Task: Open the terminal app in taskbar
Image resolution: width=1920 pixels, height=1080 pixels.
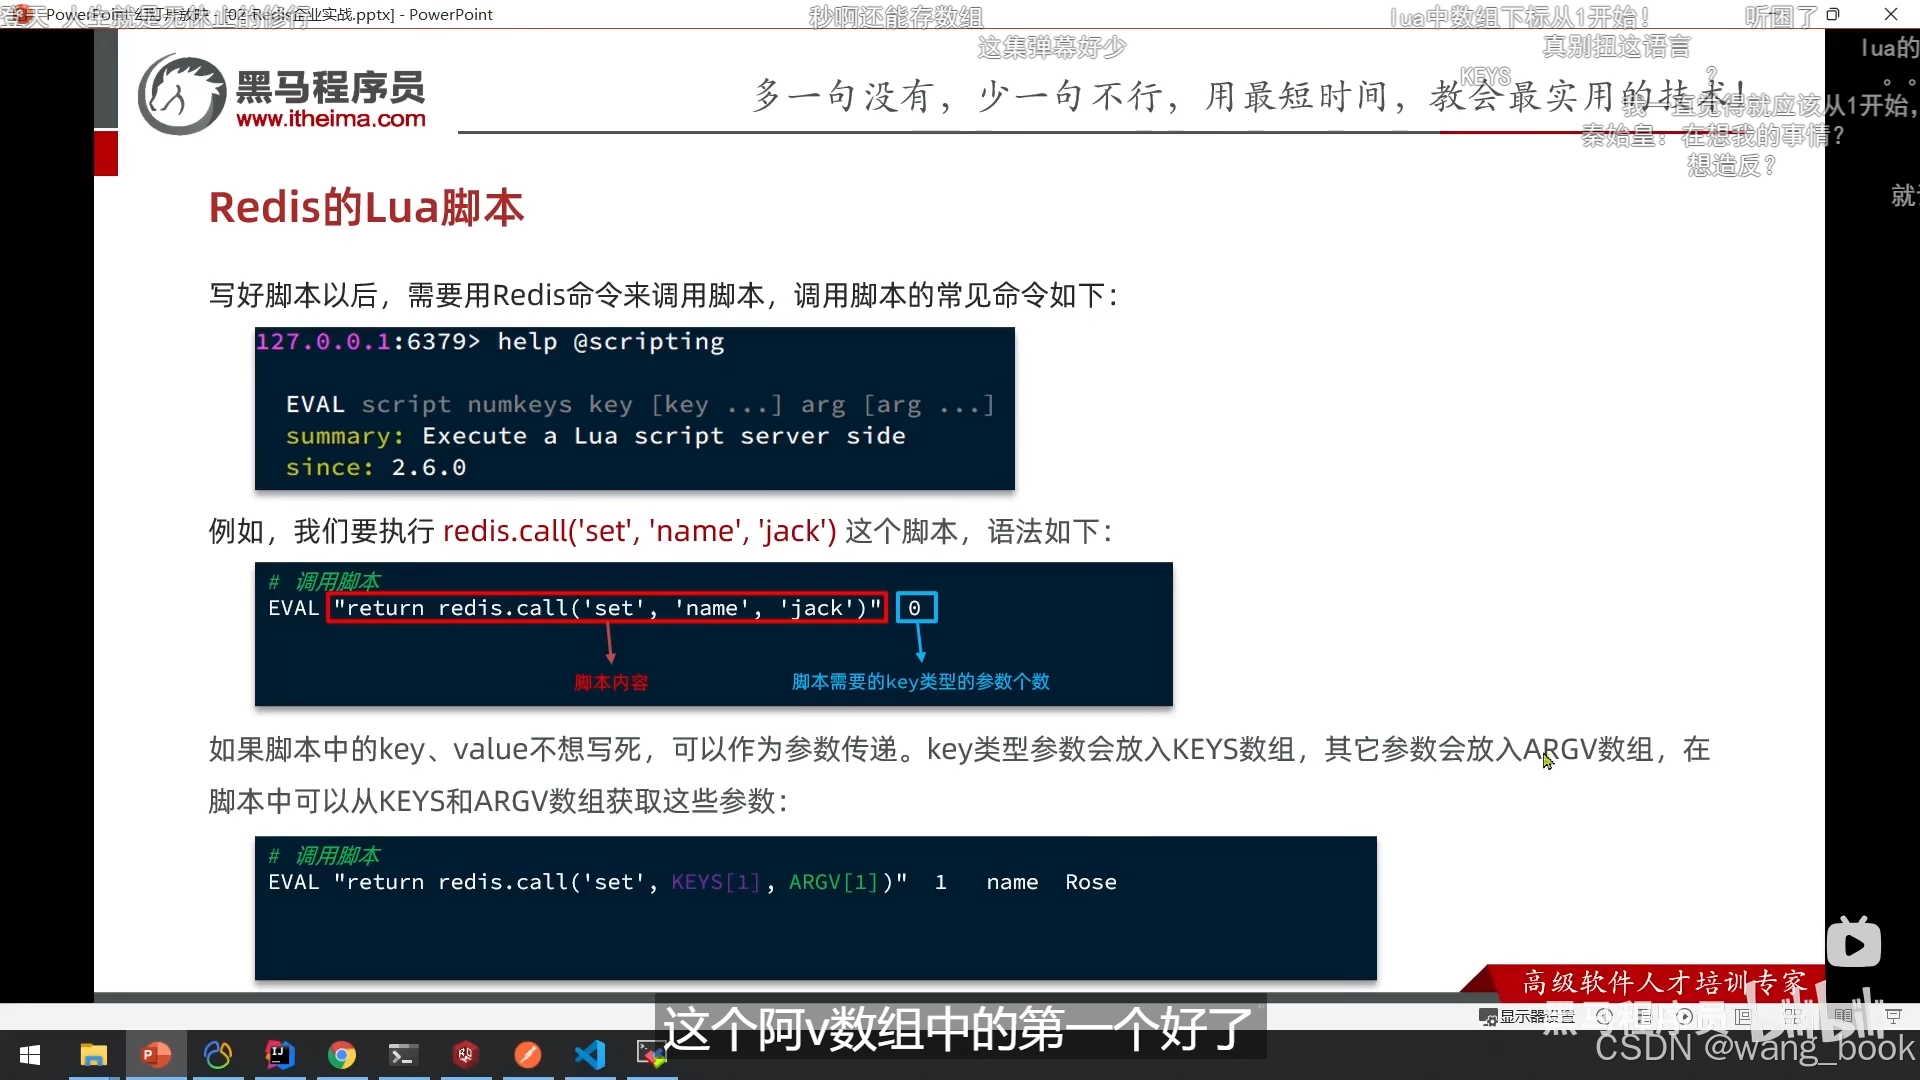Action: pos(403,1055)
